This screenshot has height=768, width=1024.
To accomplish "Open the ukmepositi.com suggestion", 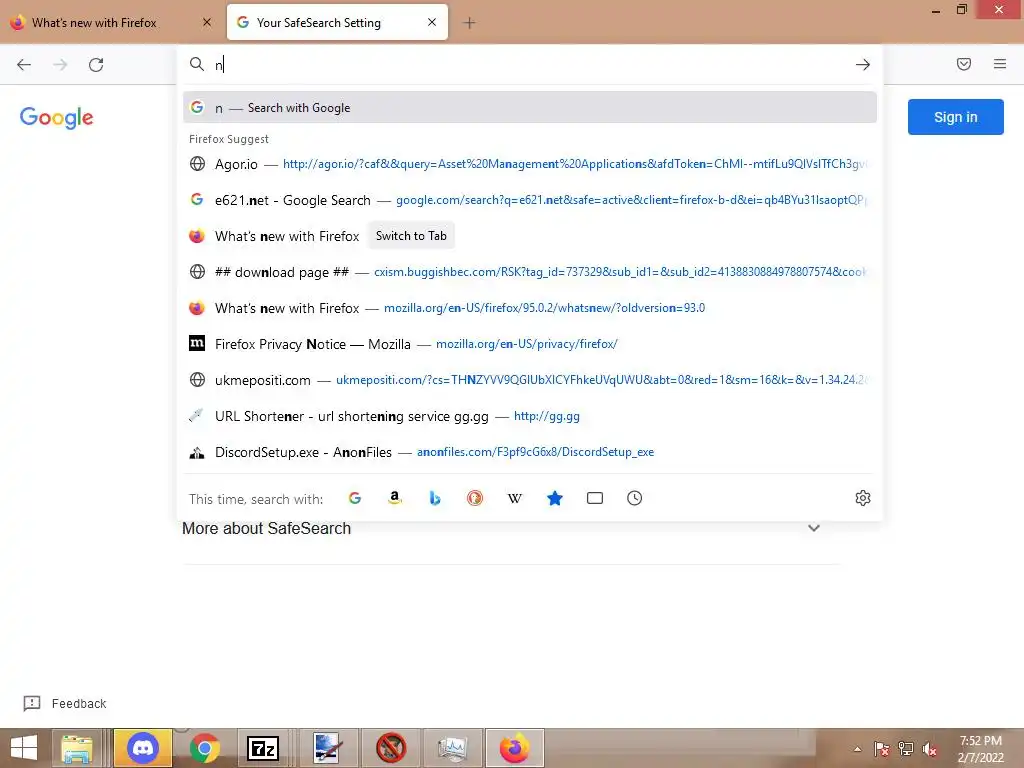I will [530, 379].
